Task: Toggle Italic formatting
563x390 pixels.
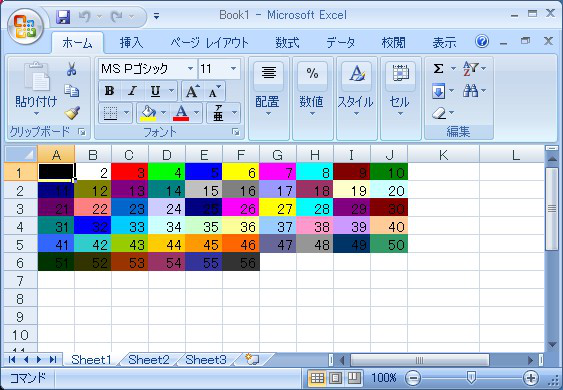Action: coord(132,91)
